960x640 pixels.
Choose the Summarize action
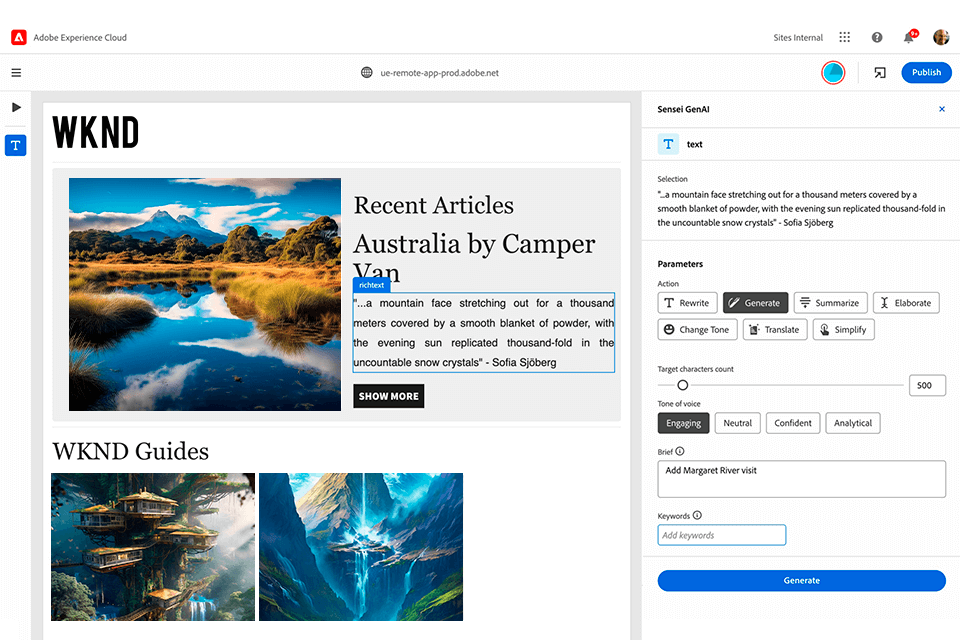coord(830,303)
